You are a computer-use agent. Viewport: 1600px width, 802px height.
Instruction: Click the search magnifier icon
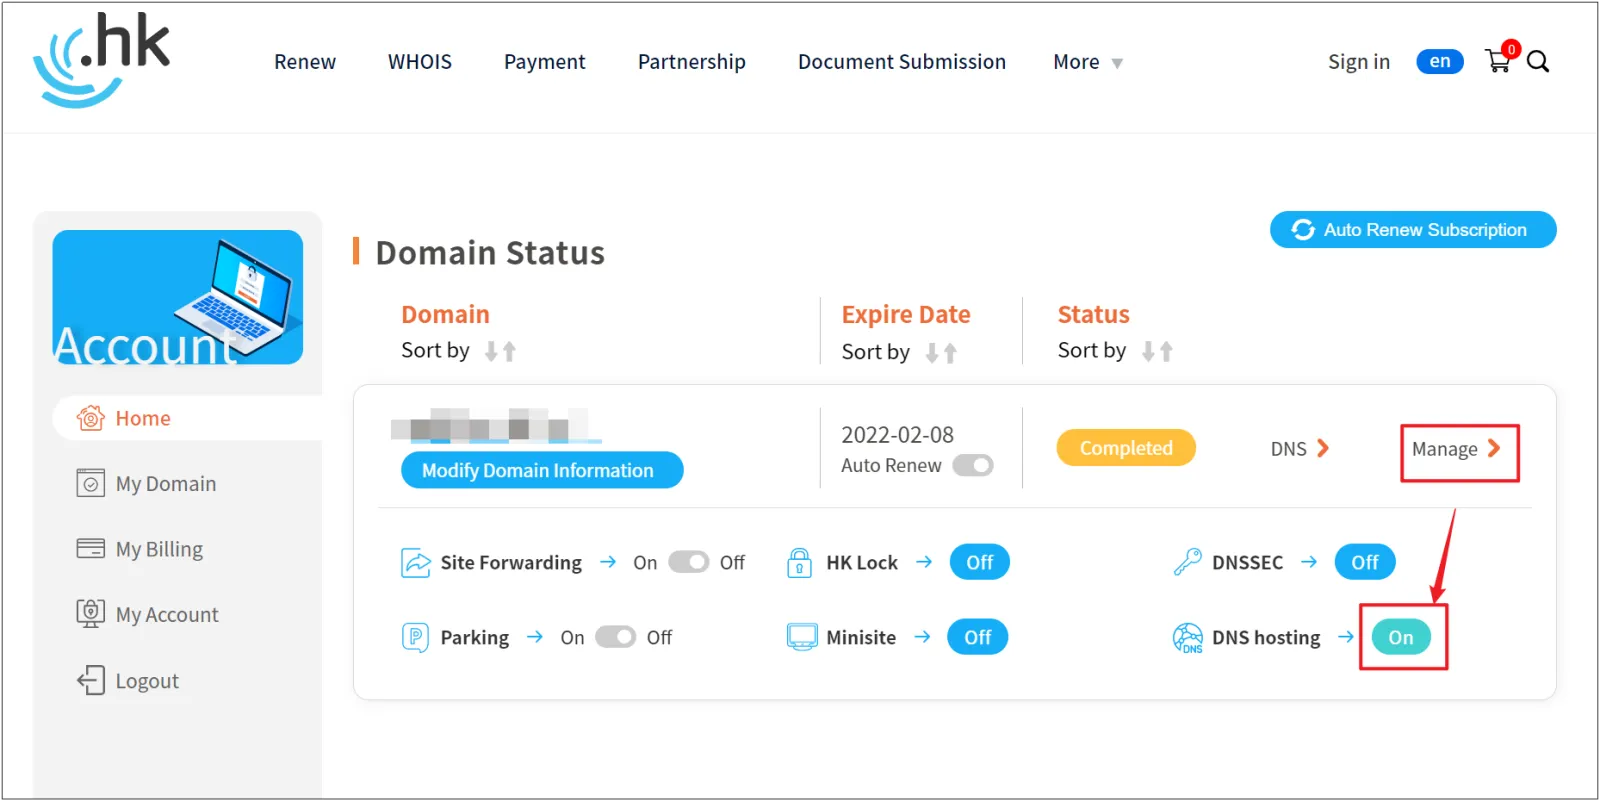[x=1538, y=62]
